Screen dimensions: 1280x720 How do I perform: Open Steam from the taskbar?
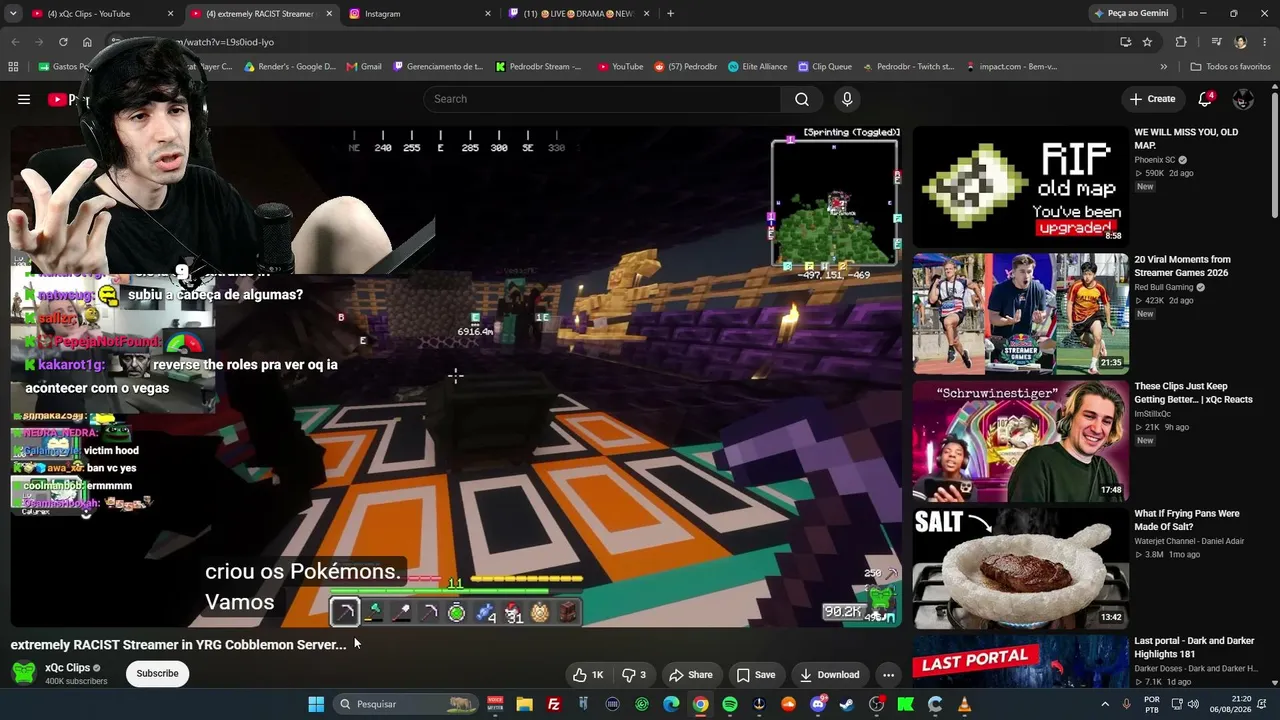coord(847,704)
